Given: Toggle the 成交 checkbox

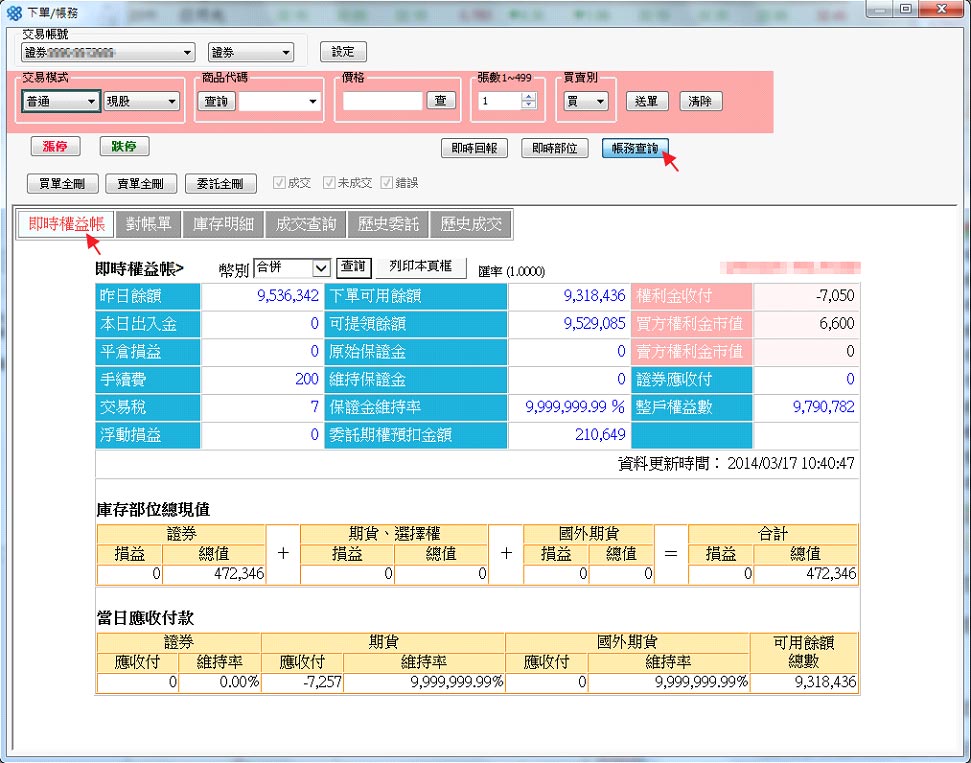Looking at the screenshot, I should click(x=279, y=183).
